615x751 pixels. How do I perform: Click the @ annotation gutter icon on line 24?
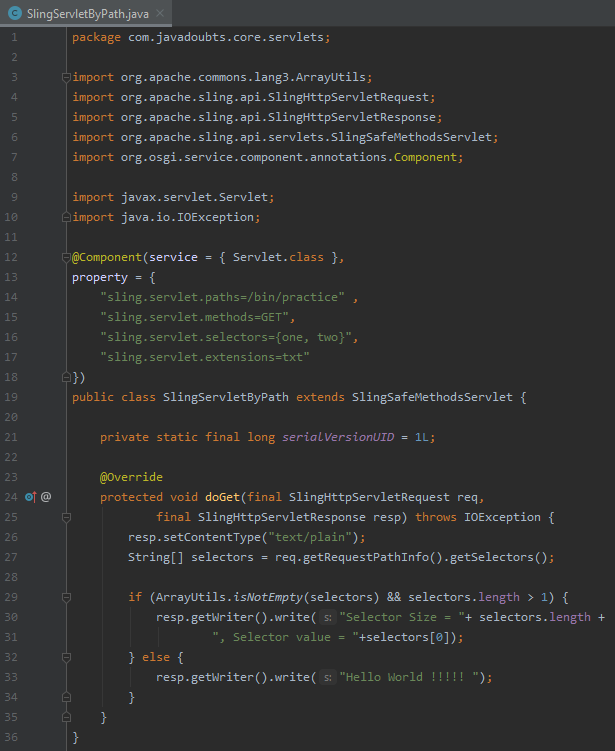[46, 497]
